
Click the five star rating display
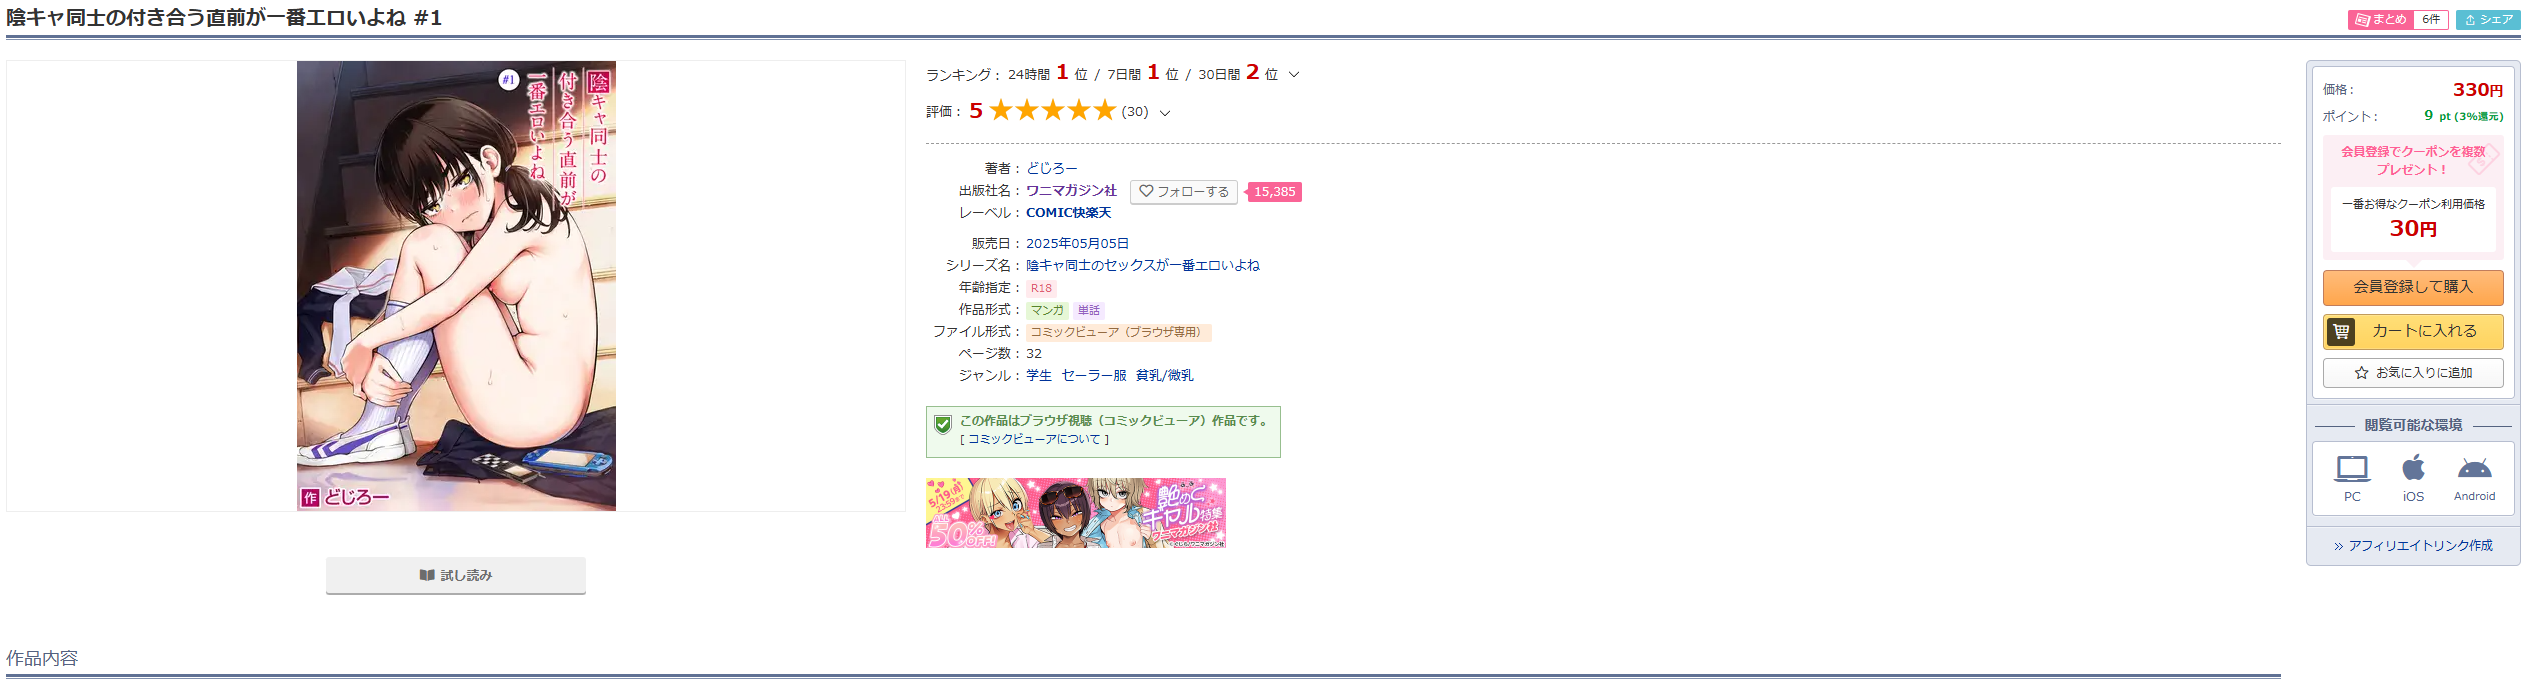(1053, 110)
